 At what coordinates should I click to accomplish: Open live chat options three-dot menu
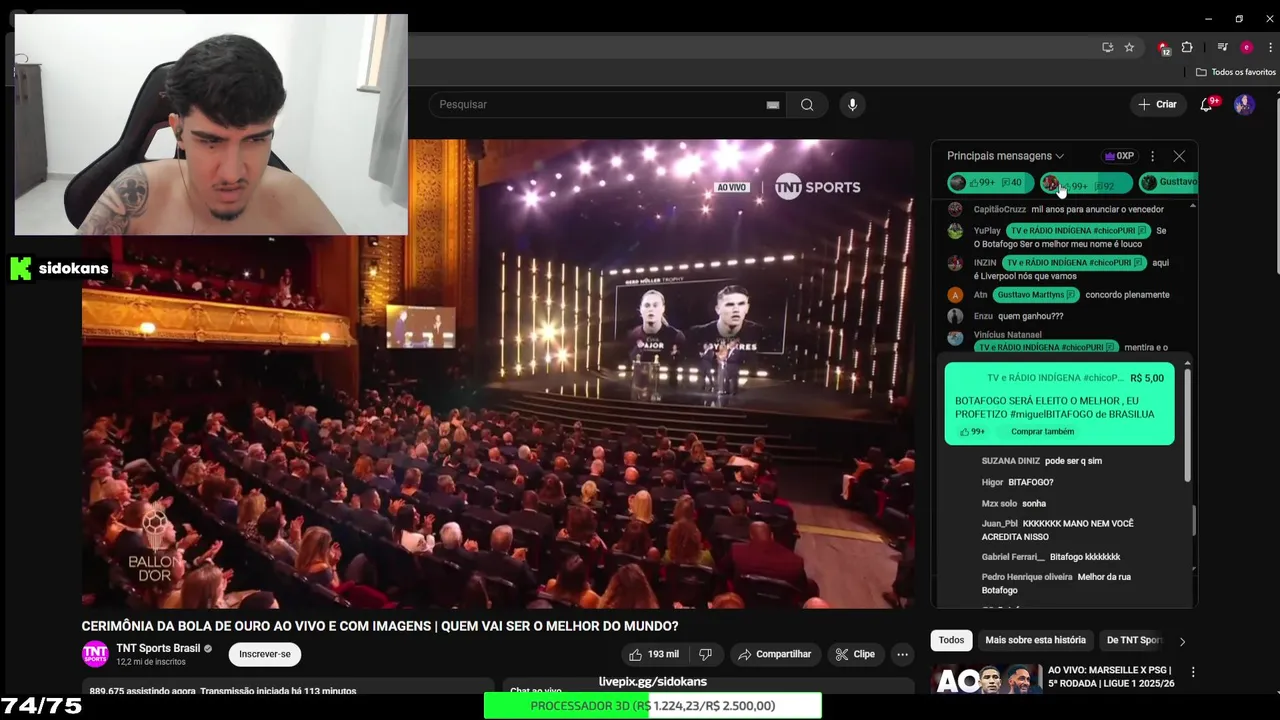click(1152, 156)
